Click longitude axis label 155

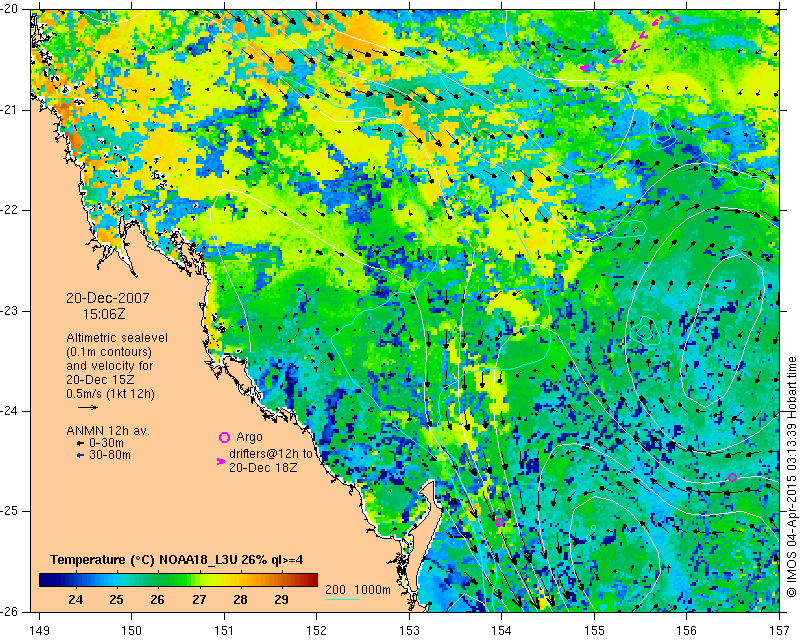click(594, 631)
